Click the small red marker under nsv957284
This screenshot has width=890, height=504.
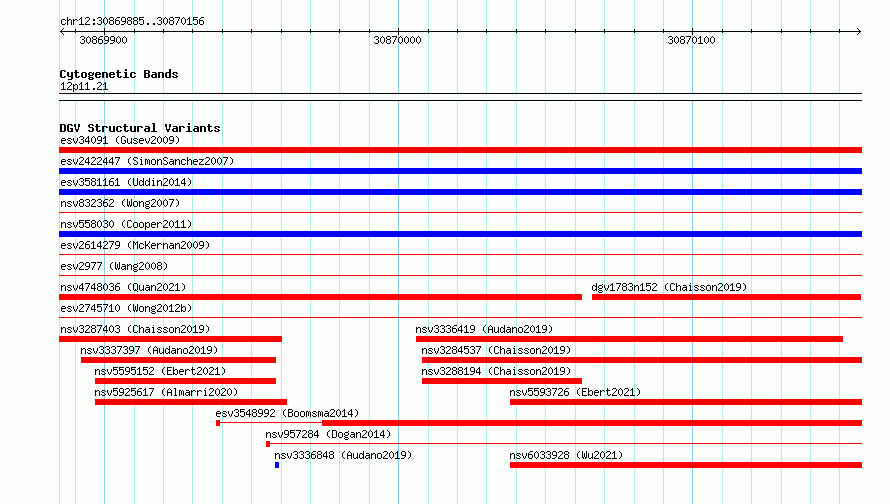point(268,444)
